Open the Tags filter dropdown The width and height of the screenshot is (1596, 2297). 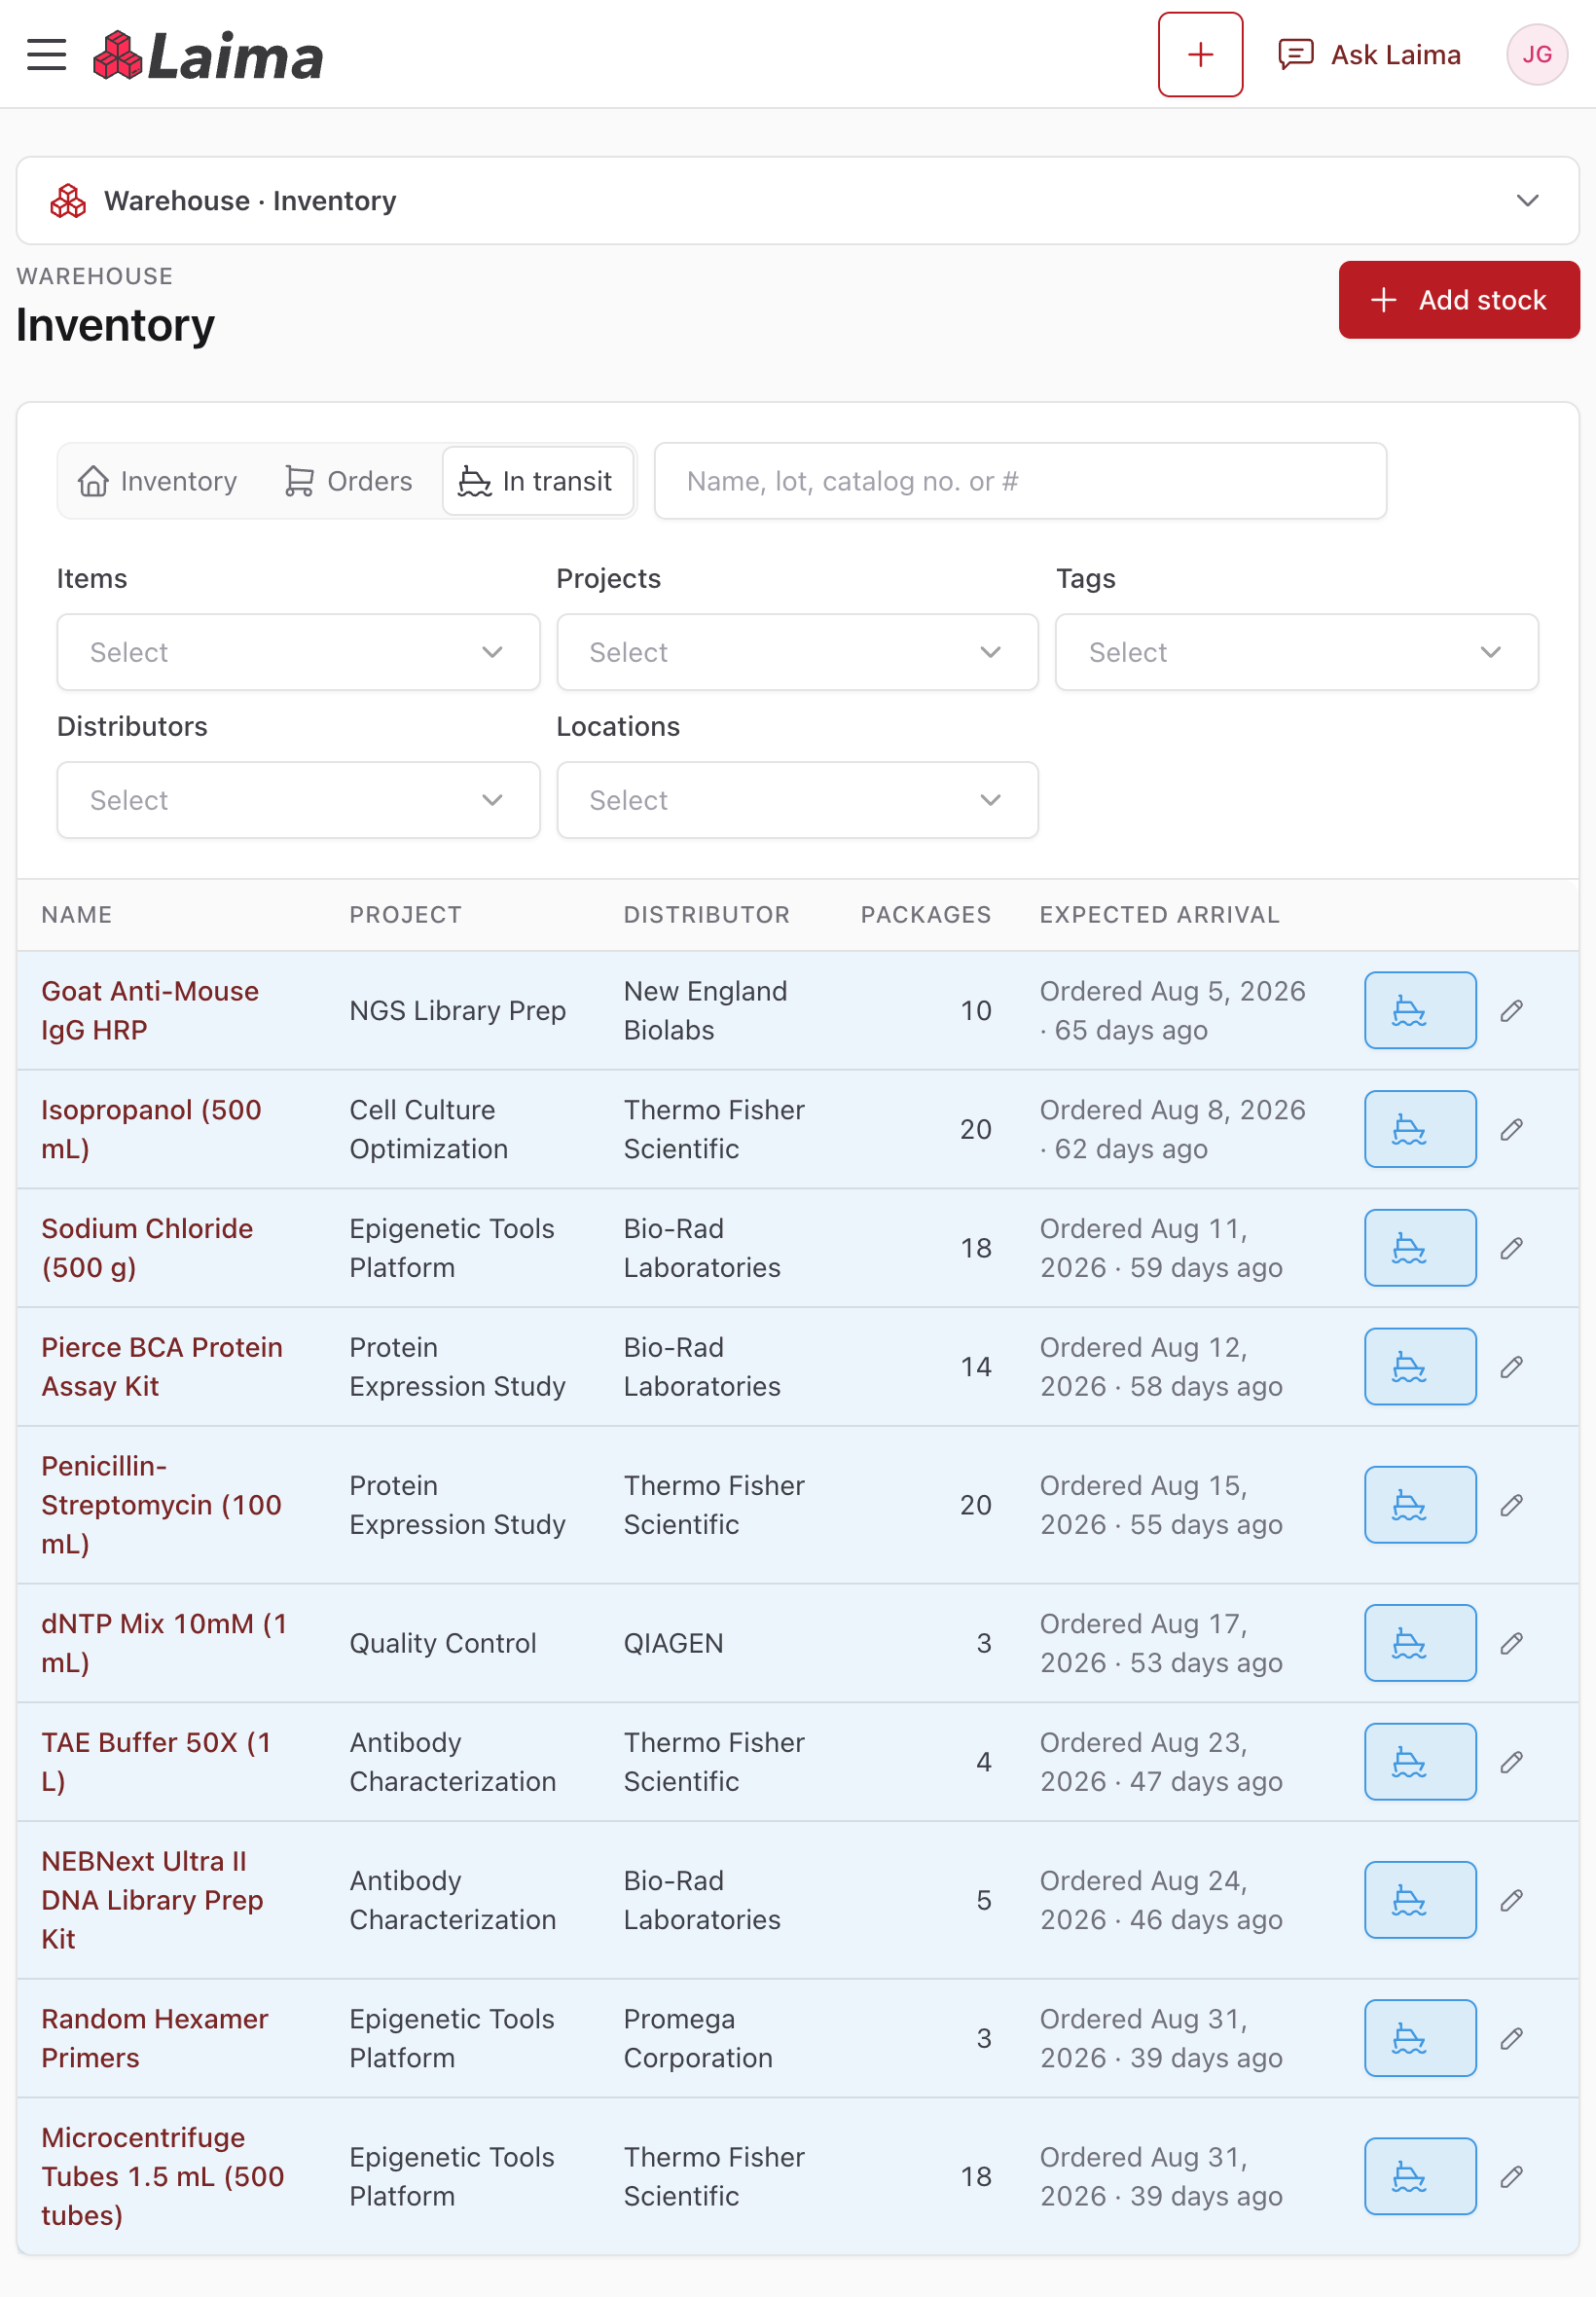(x=1296, y=652)
